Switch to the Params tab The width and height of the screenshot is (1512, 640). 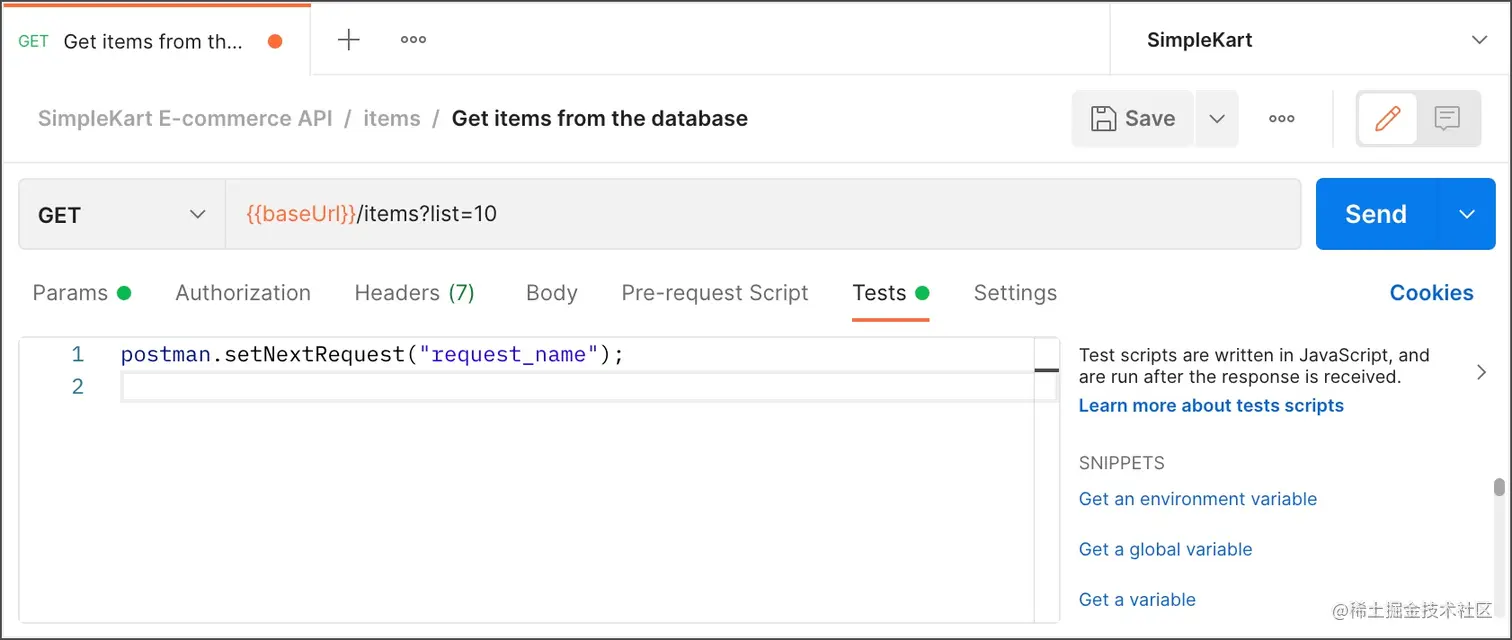tap(81, 293)
